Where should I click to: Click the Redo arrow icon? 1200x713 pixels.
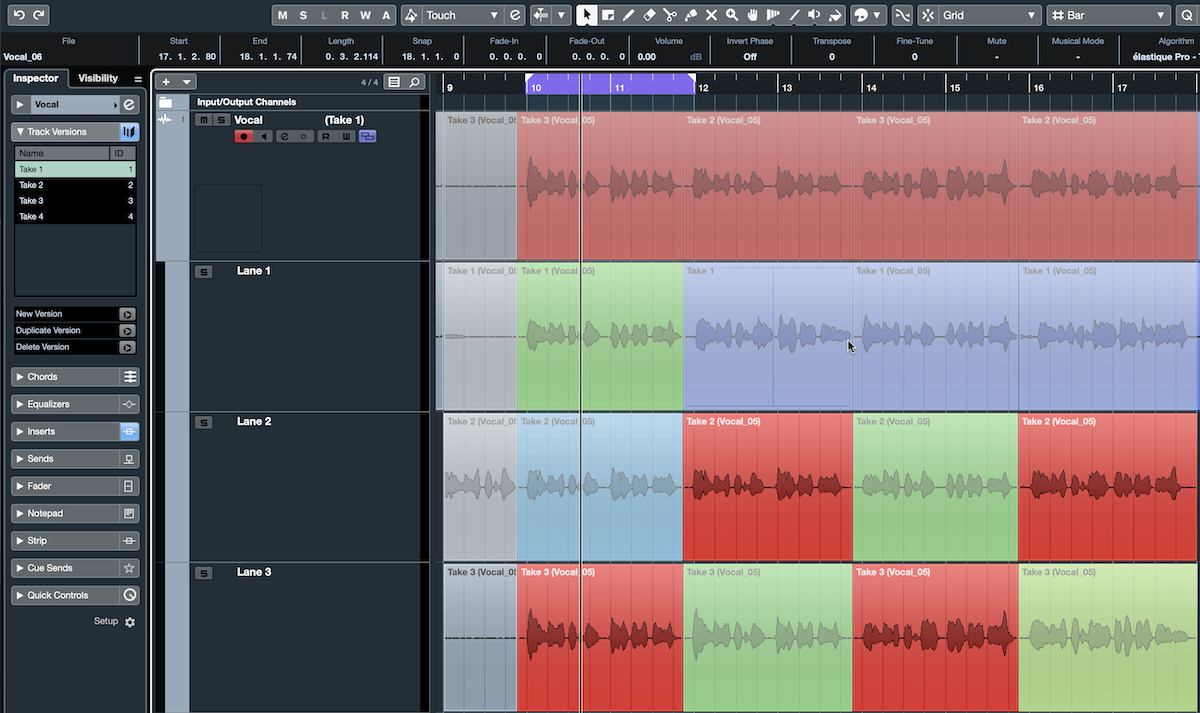point(39,15)
